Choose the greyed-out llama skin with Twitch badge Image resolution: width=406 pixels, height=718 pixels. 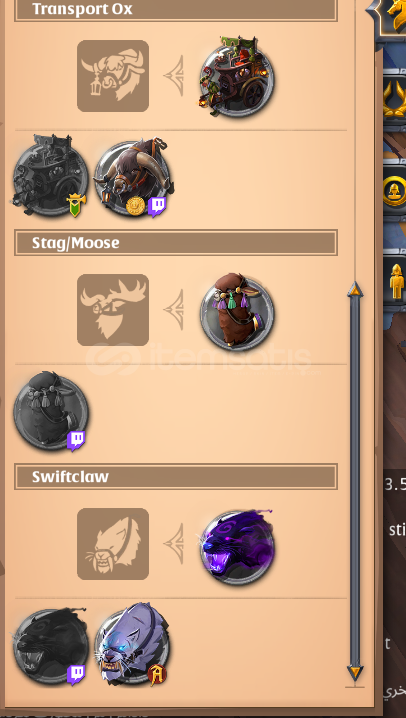click(51, 412)
